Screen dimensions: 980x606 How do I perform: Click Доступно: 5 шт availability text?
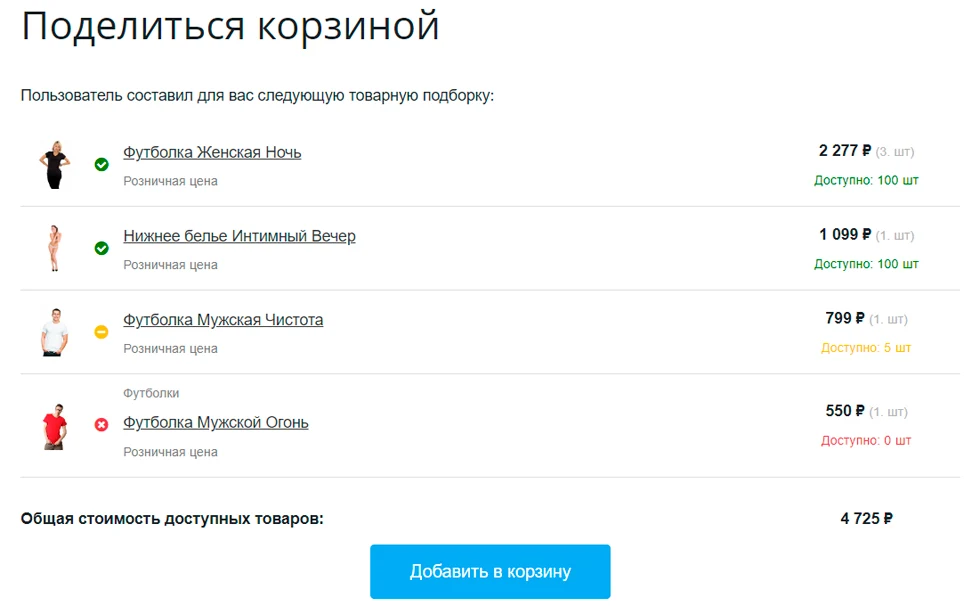pos(866,347)
